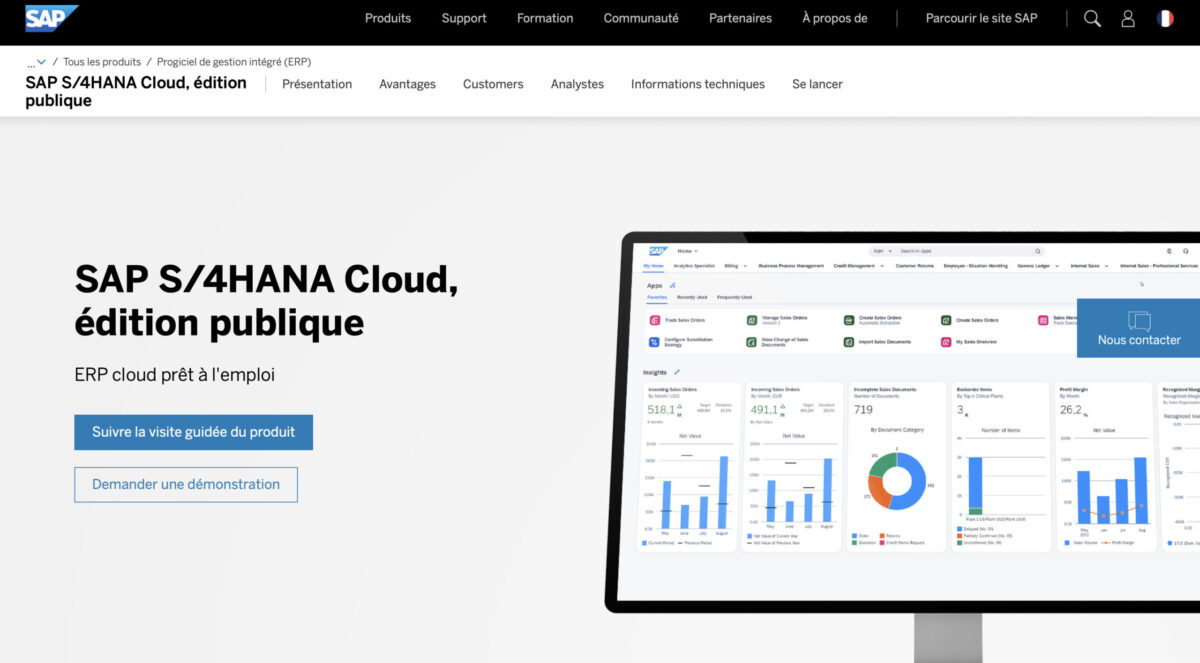Screen dimensions: 1200x663
Task: Click the chat bubbles Nous contacter icon
Action: (1139, 321)
